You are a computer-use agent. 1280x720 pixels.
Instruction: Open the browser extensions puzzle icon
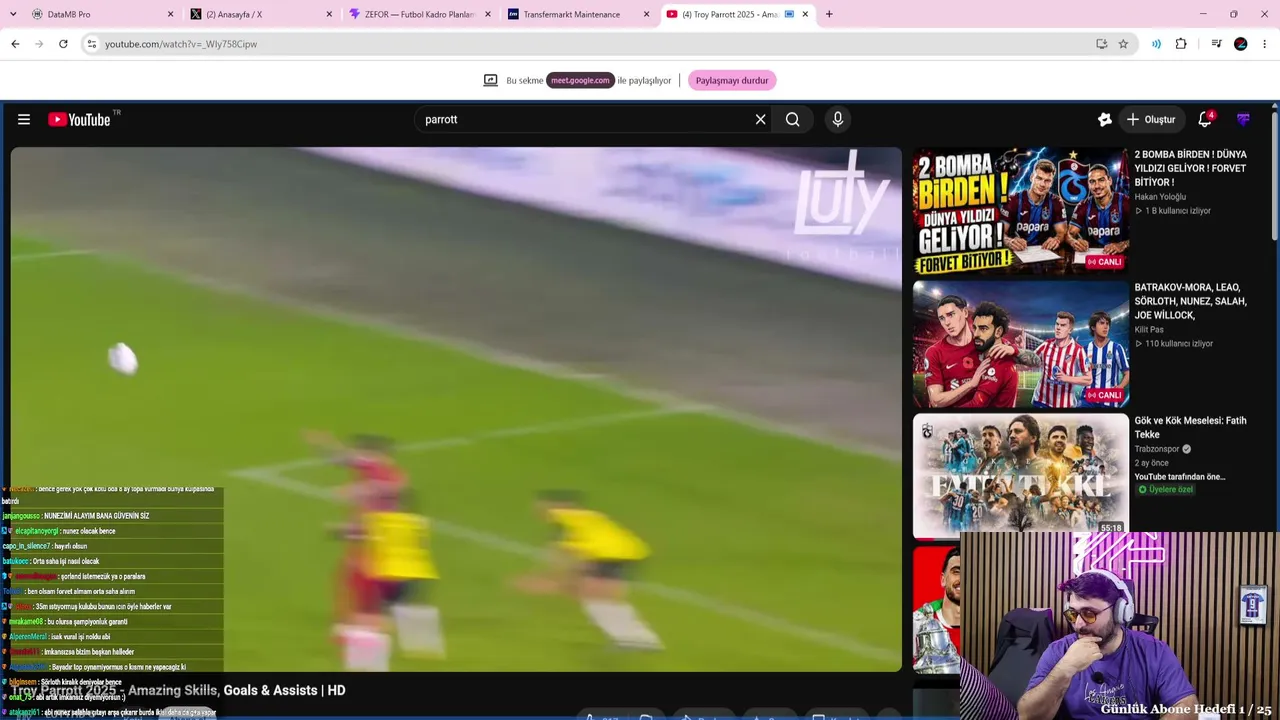click(x=1181, y=44)
